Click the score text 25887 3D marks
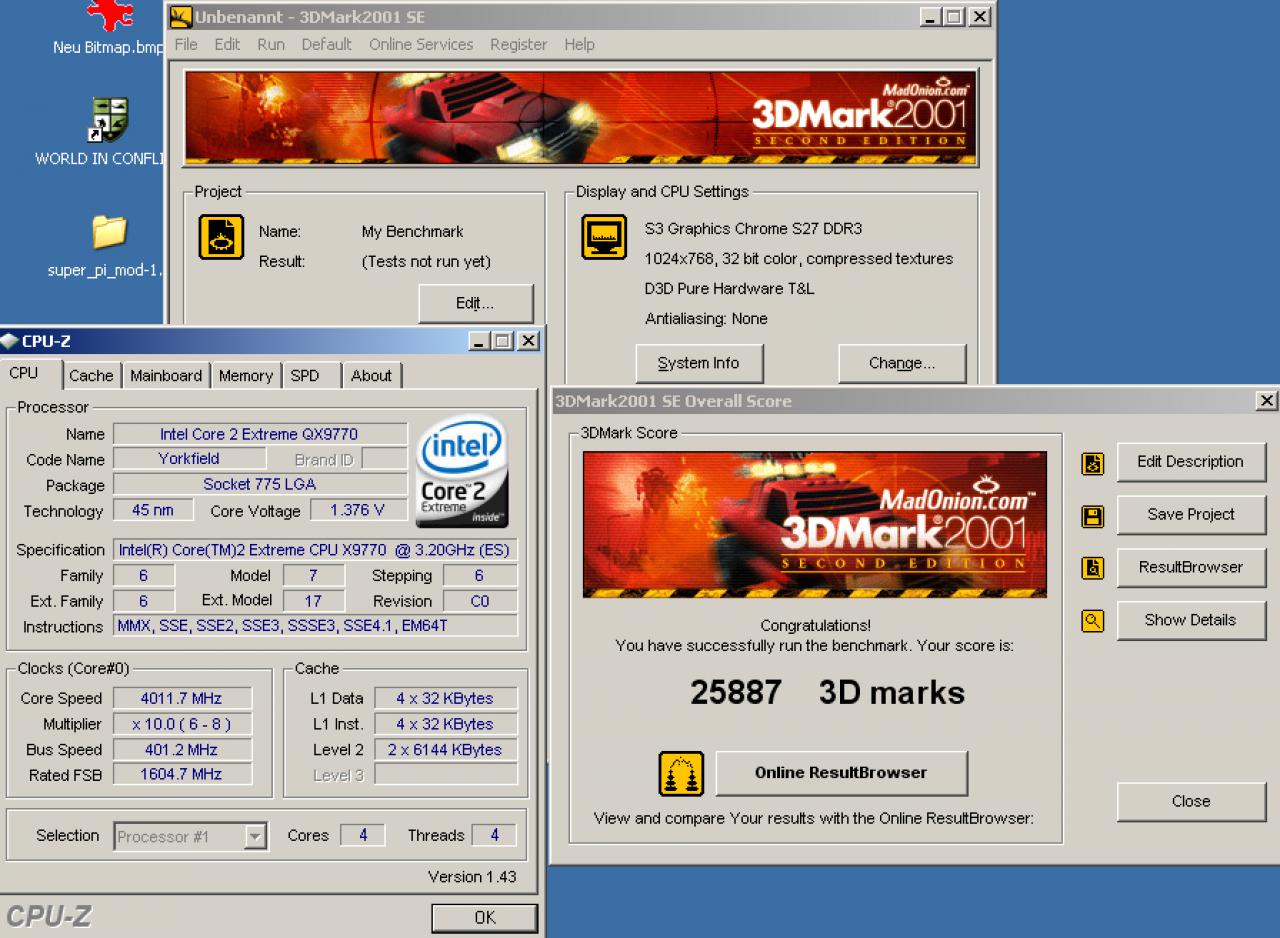Image resolution: width=1280 pixels, height=938 pixels. (x=827, y=693)
